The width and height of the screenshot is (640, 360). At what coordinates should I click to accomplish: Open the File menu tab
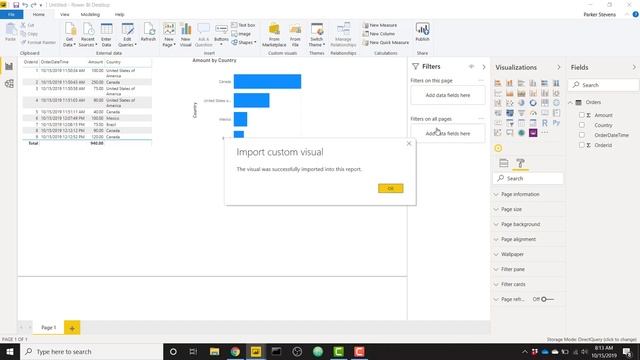click(11, 14)
